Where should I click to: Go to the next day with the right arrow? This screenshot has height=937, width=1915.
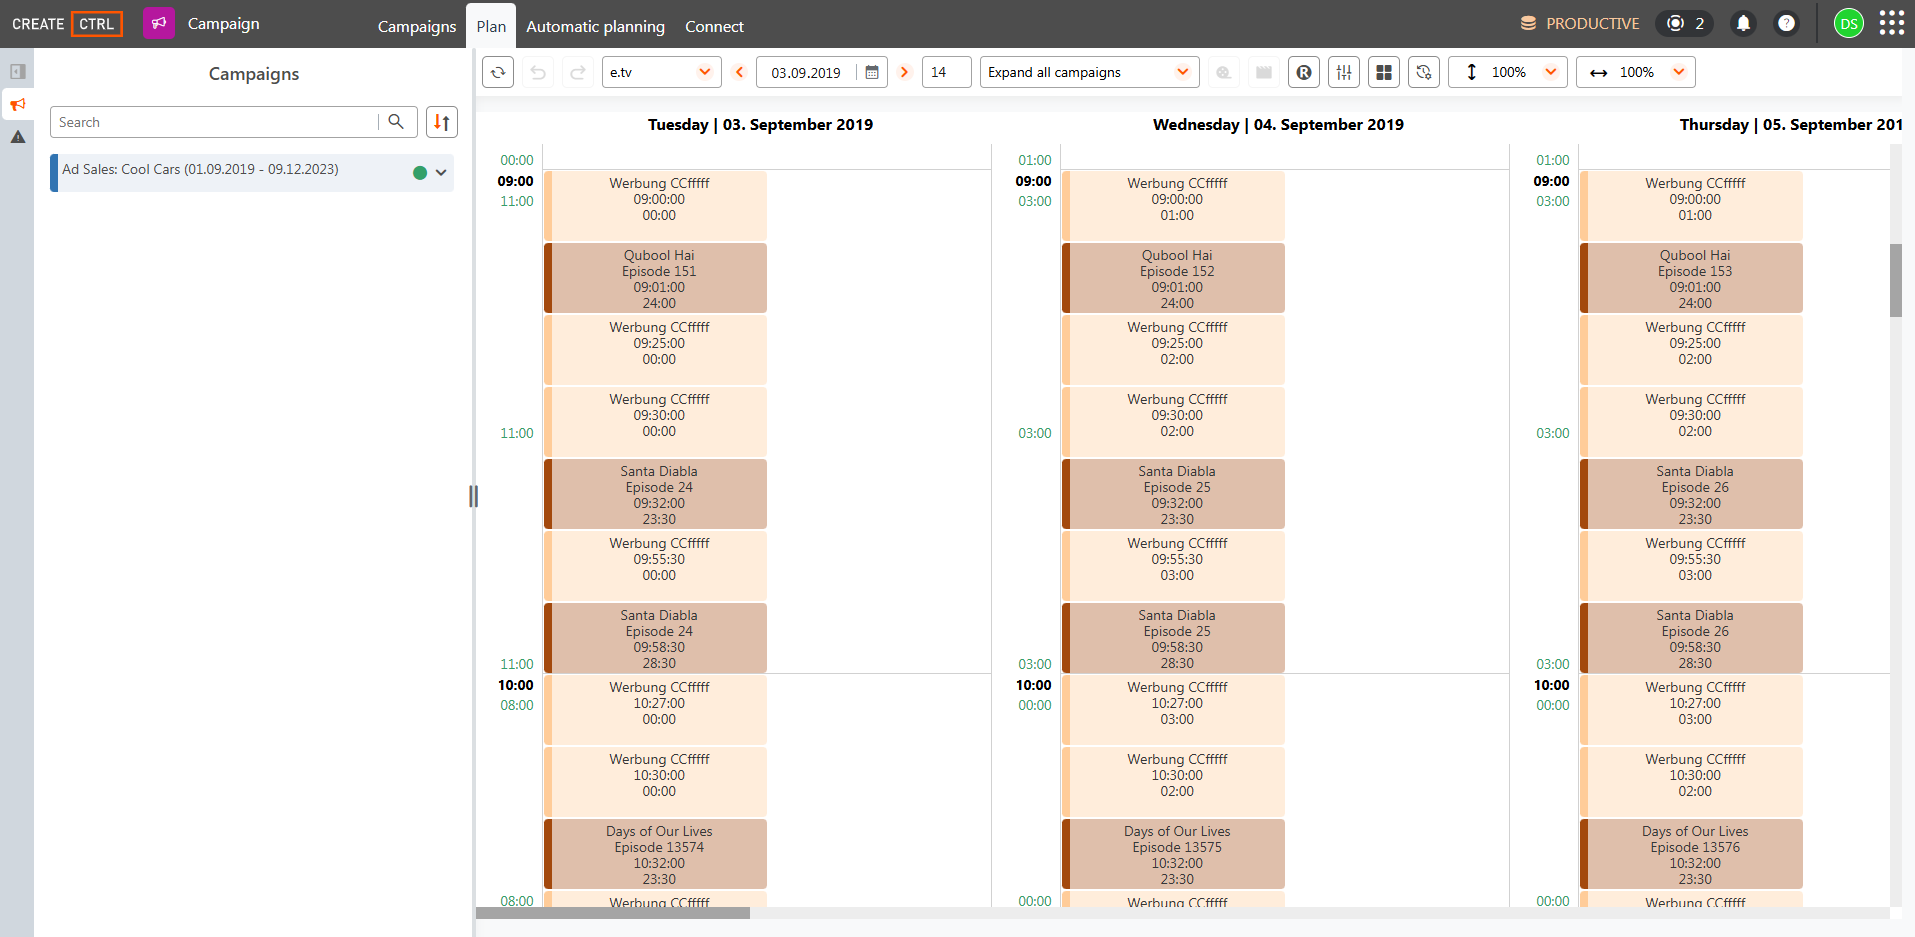click(x=904, y=72)
